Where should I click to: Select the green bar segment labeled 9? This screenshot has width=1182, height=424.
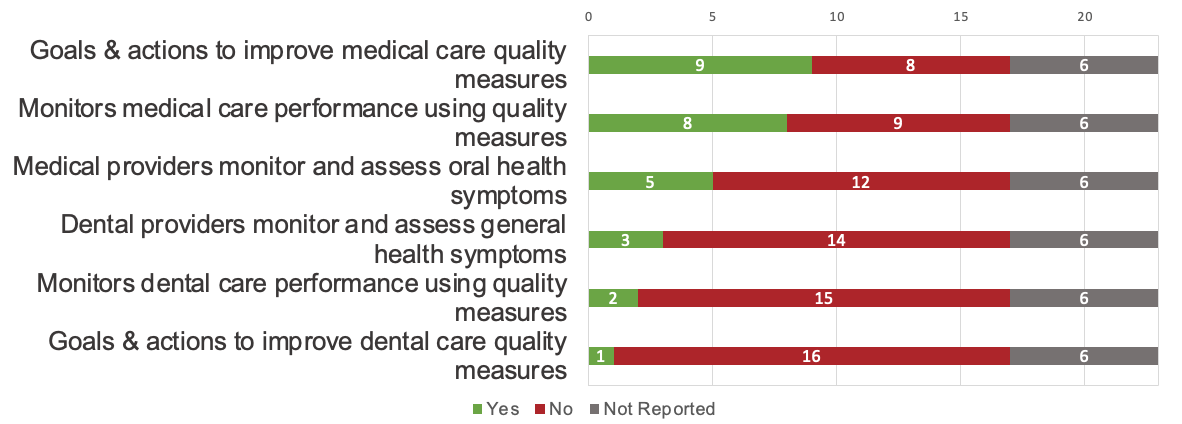pyautogui.click(x=700, y=65)
